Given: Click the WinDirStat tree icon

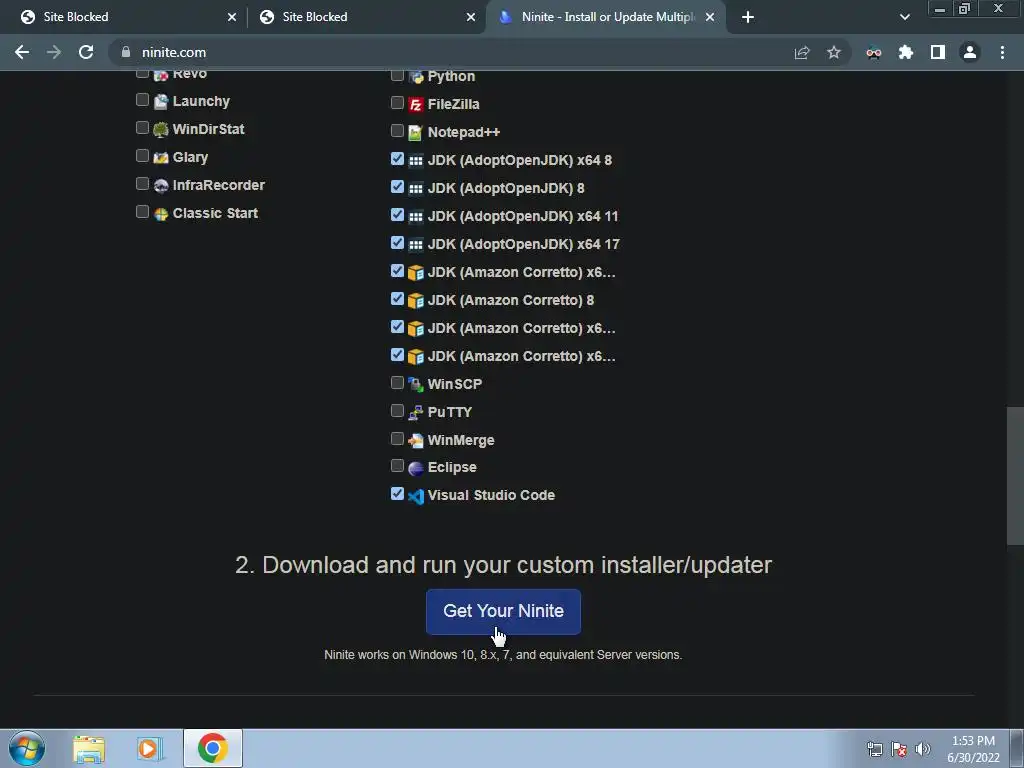Looking at the screenshot, I should click(x=161, y=130).
